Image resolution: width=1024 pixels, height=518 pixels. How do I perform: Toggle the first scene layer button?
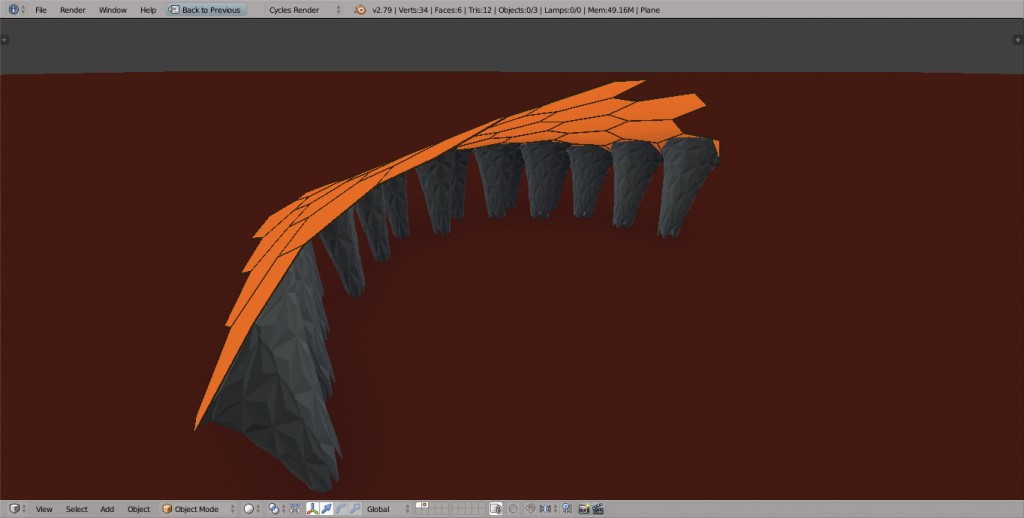click(419, 506)
